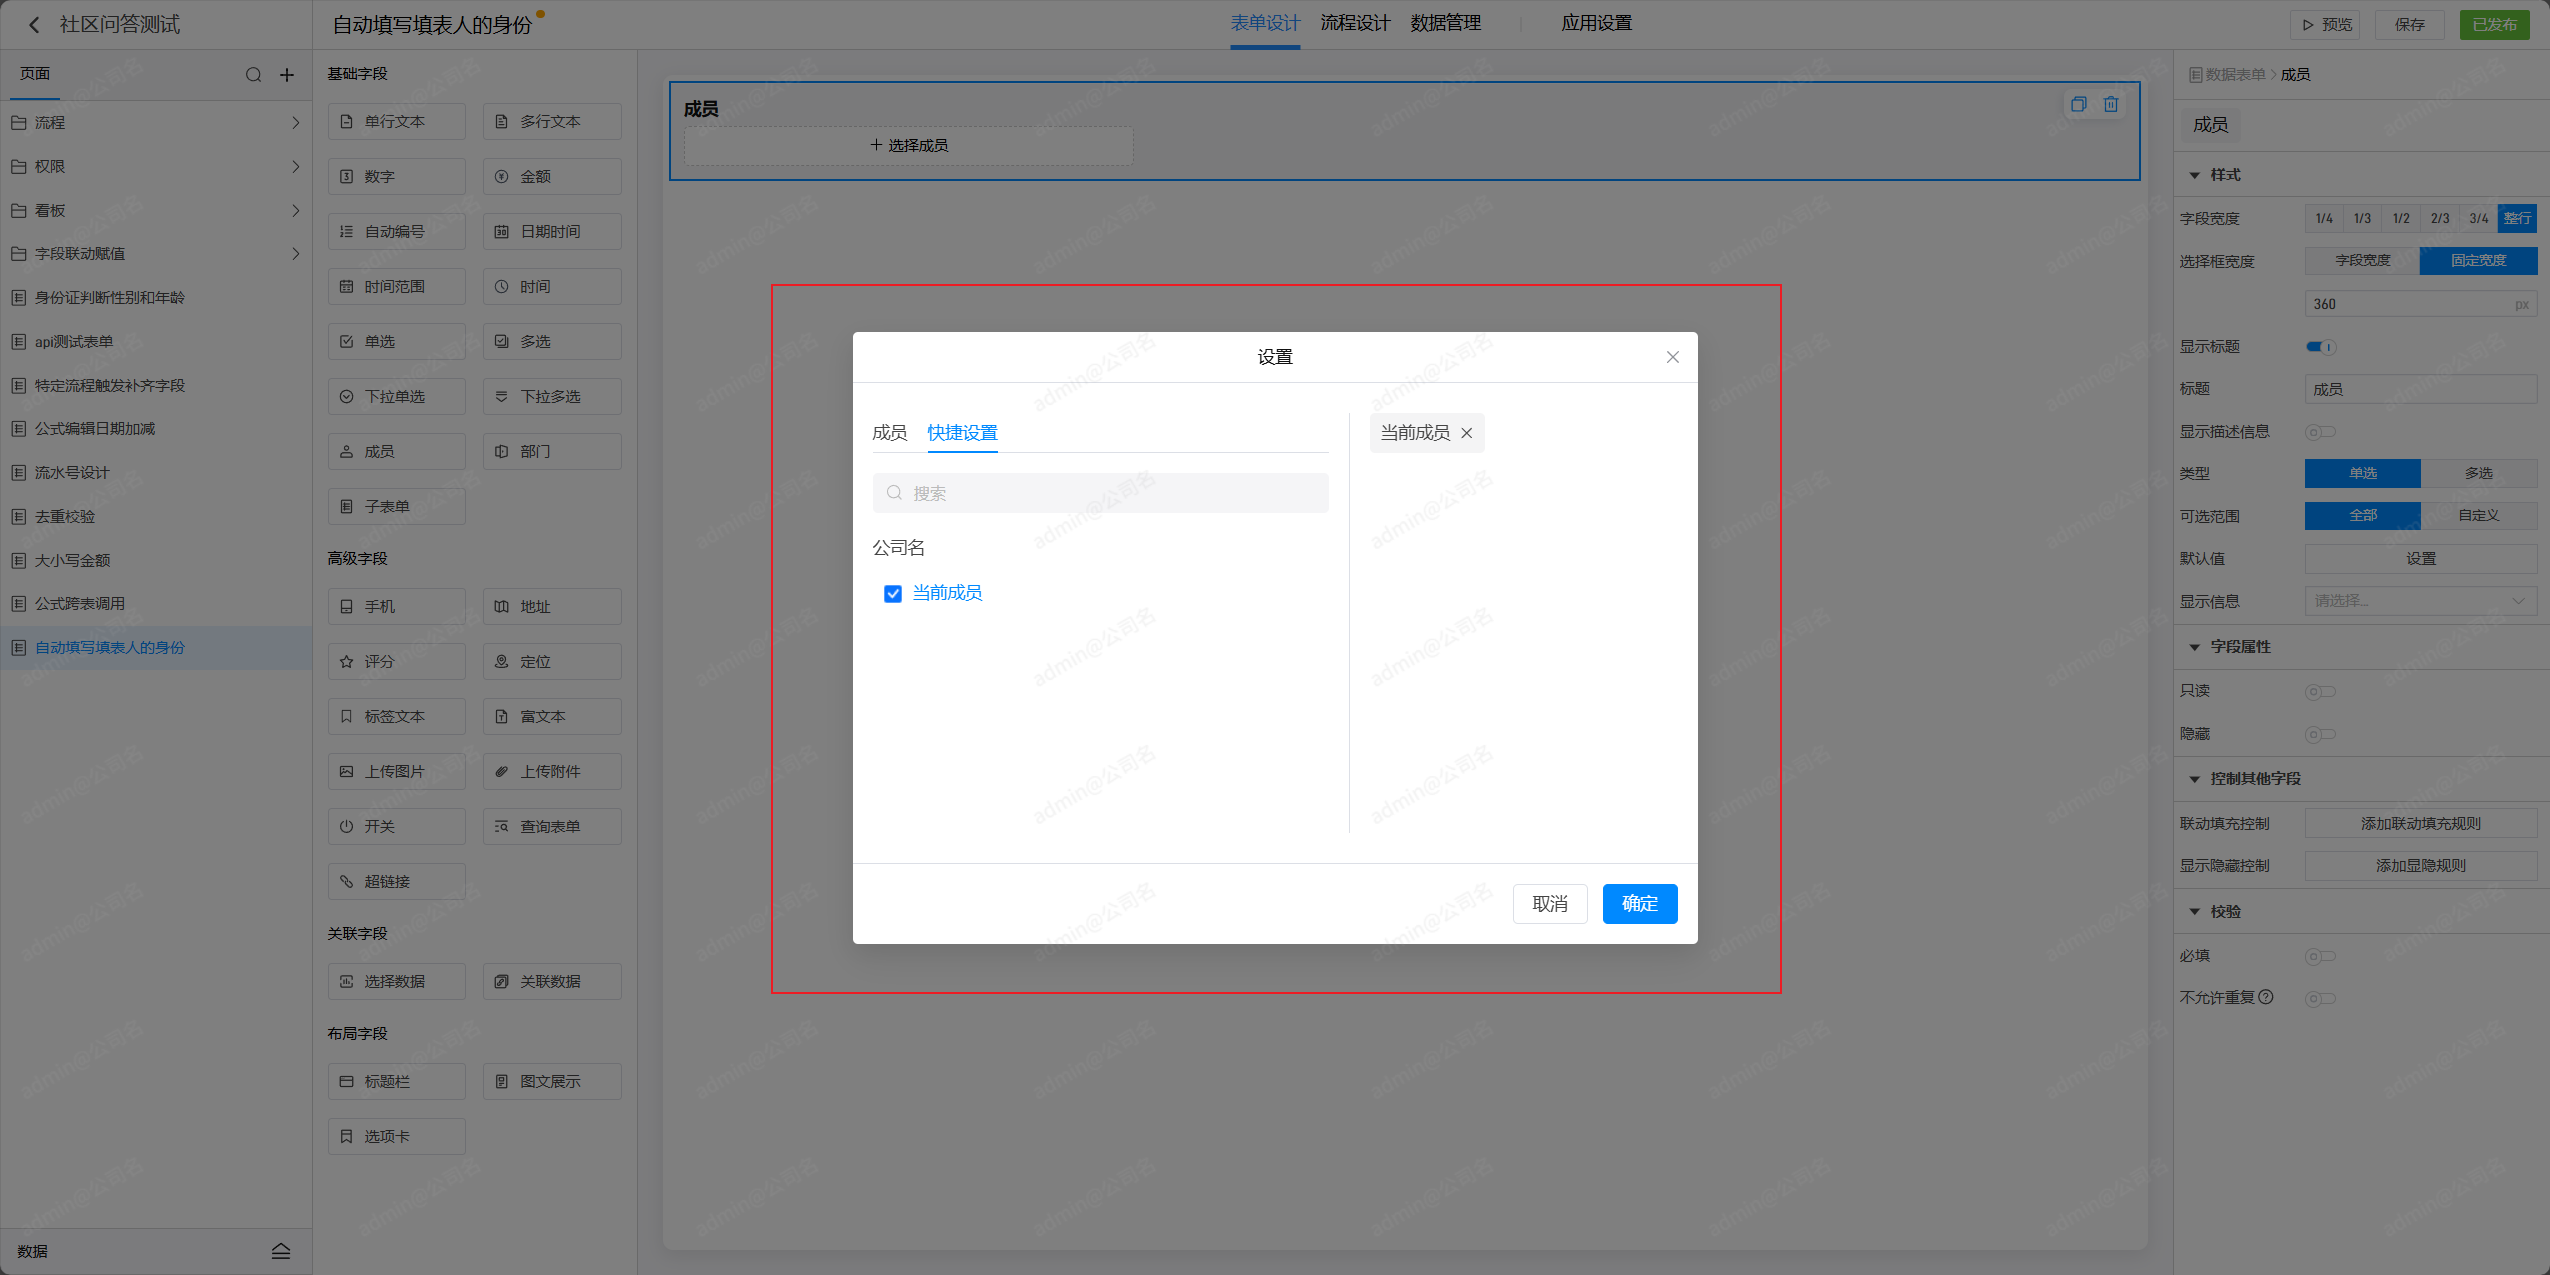This screenshot has width=2550, height=1275.
Task: Close the 设置 dialog with X
Action: coord(1672,357)
